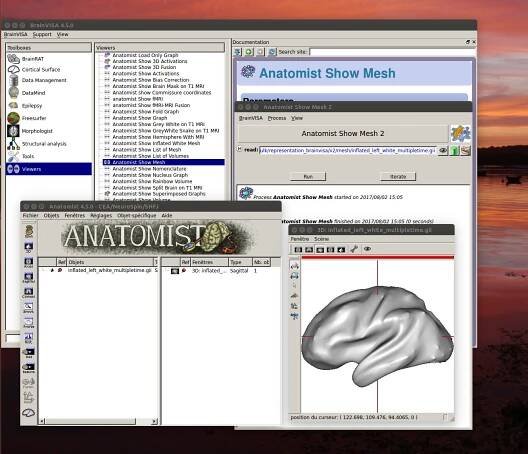Open the BrainRAT toolbox
Viewport: 528px width, 454px height.
[33, 59]
